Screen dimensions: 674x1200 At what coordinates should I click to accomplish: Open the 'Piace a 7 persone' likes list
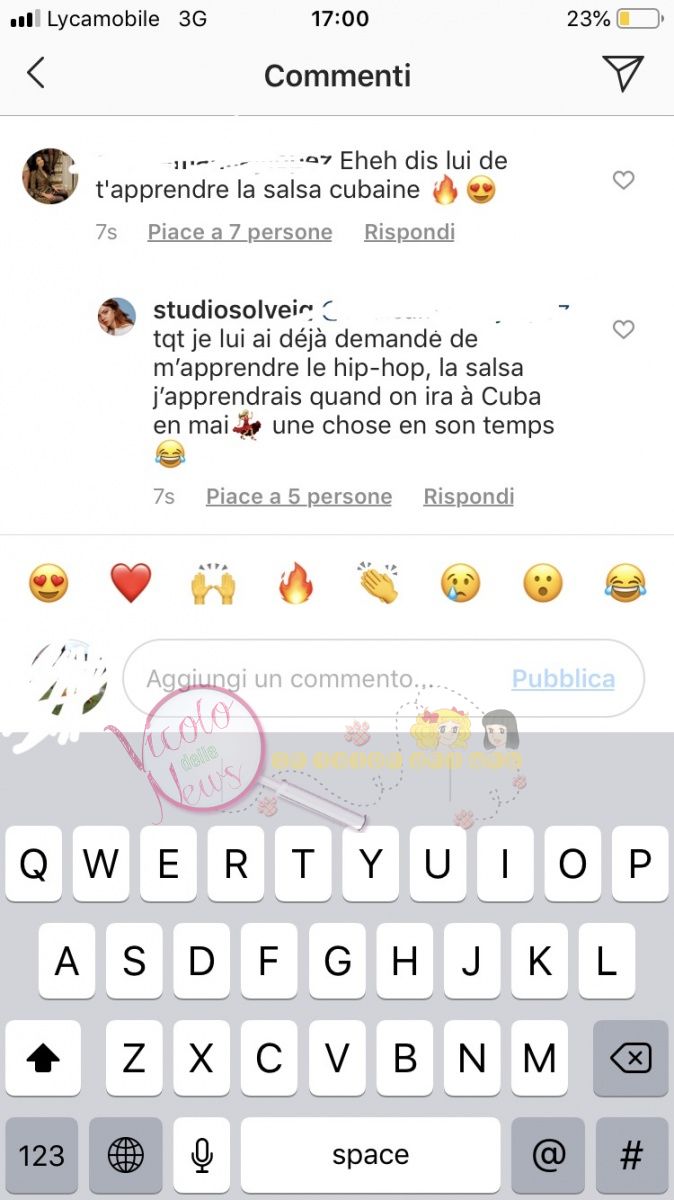240,232
